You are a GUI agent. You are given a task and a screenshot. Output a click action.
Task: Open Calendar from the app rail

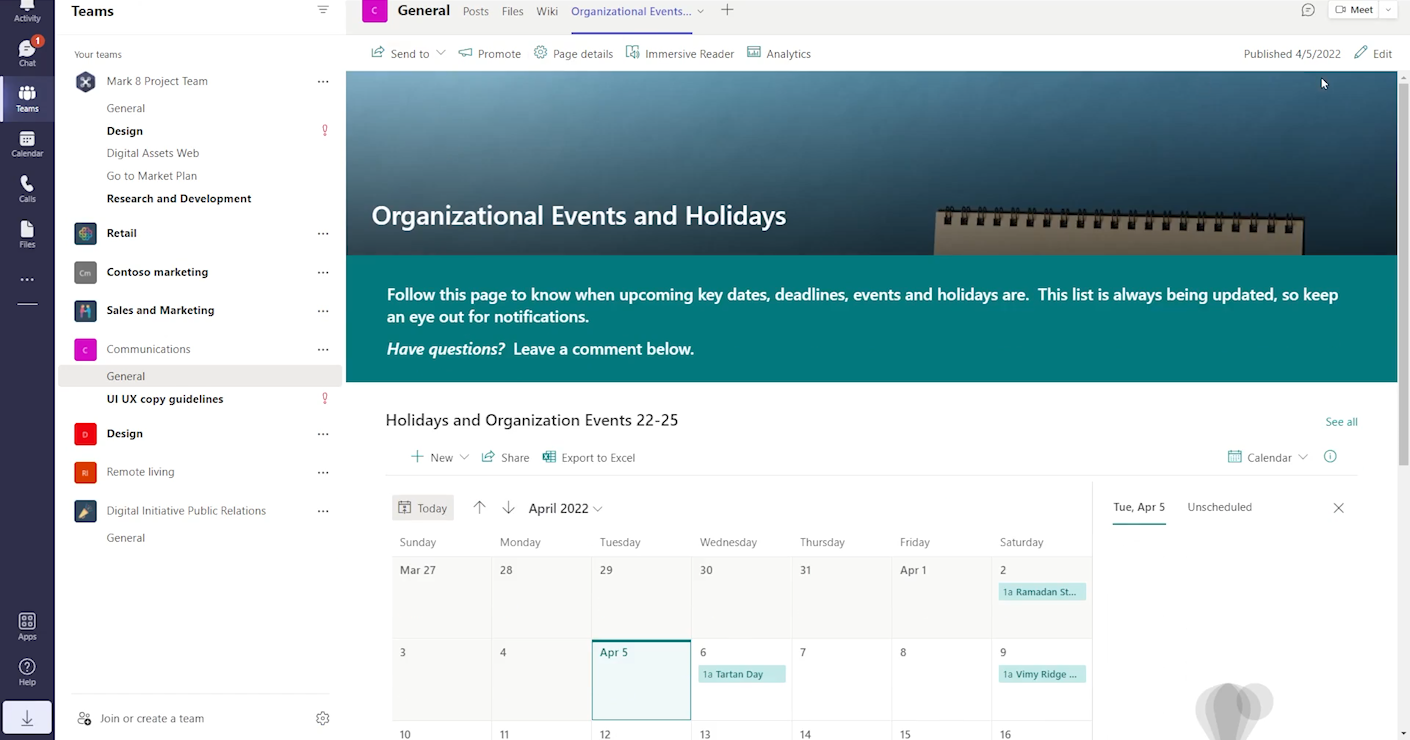[x=27, y=144]
